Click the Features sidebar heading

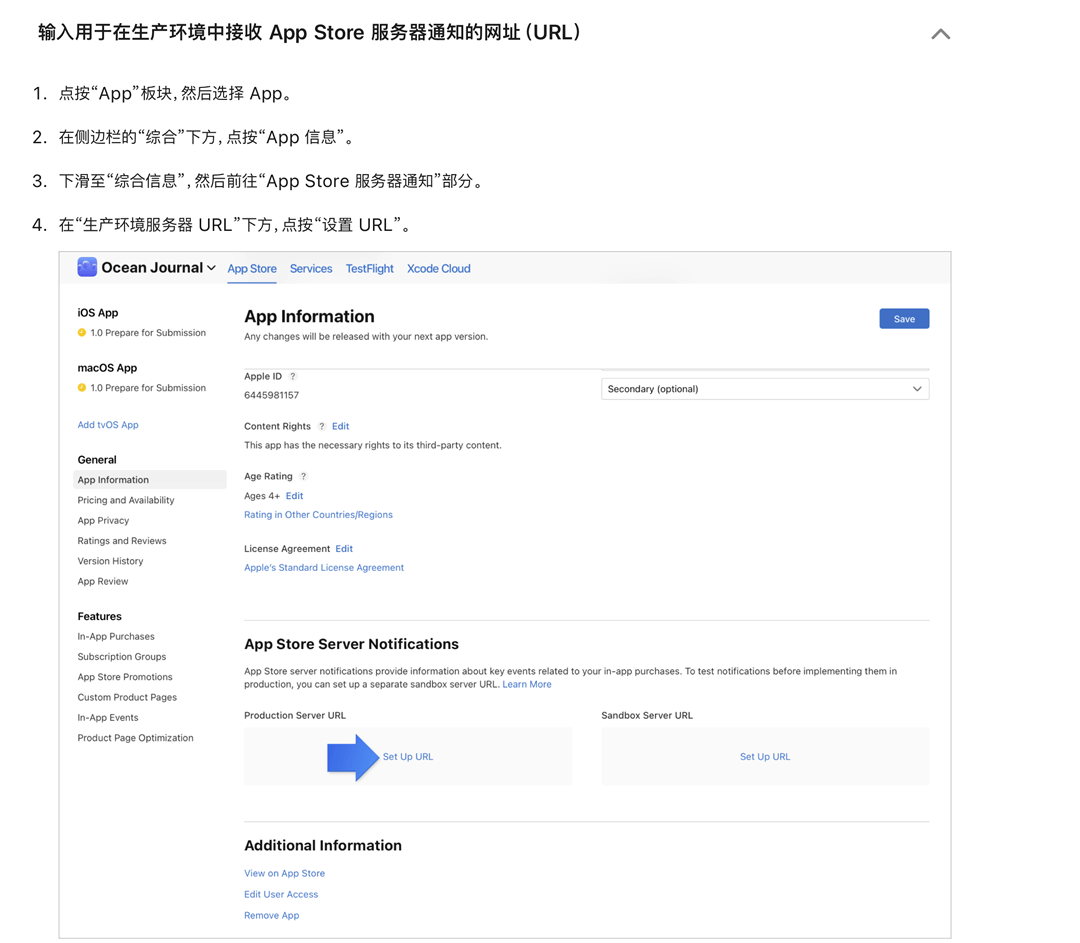pos(99,616)
